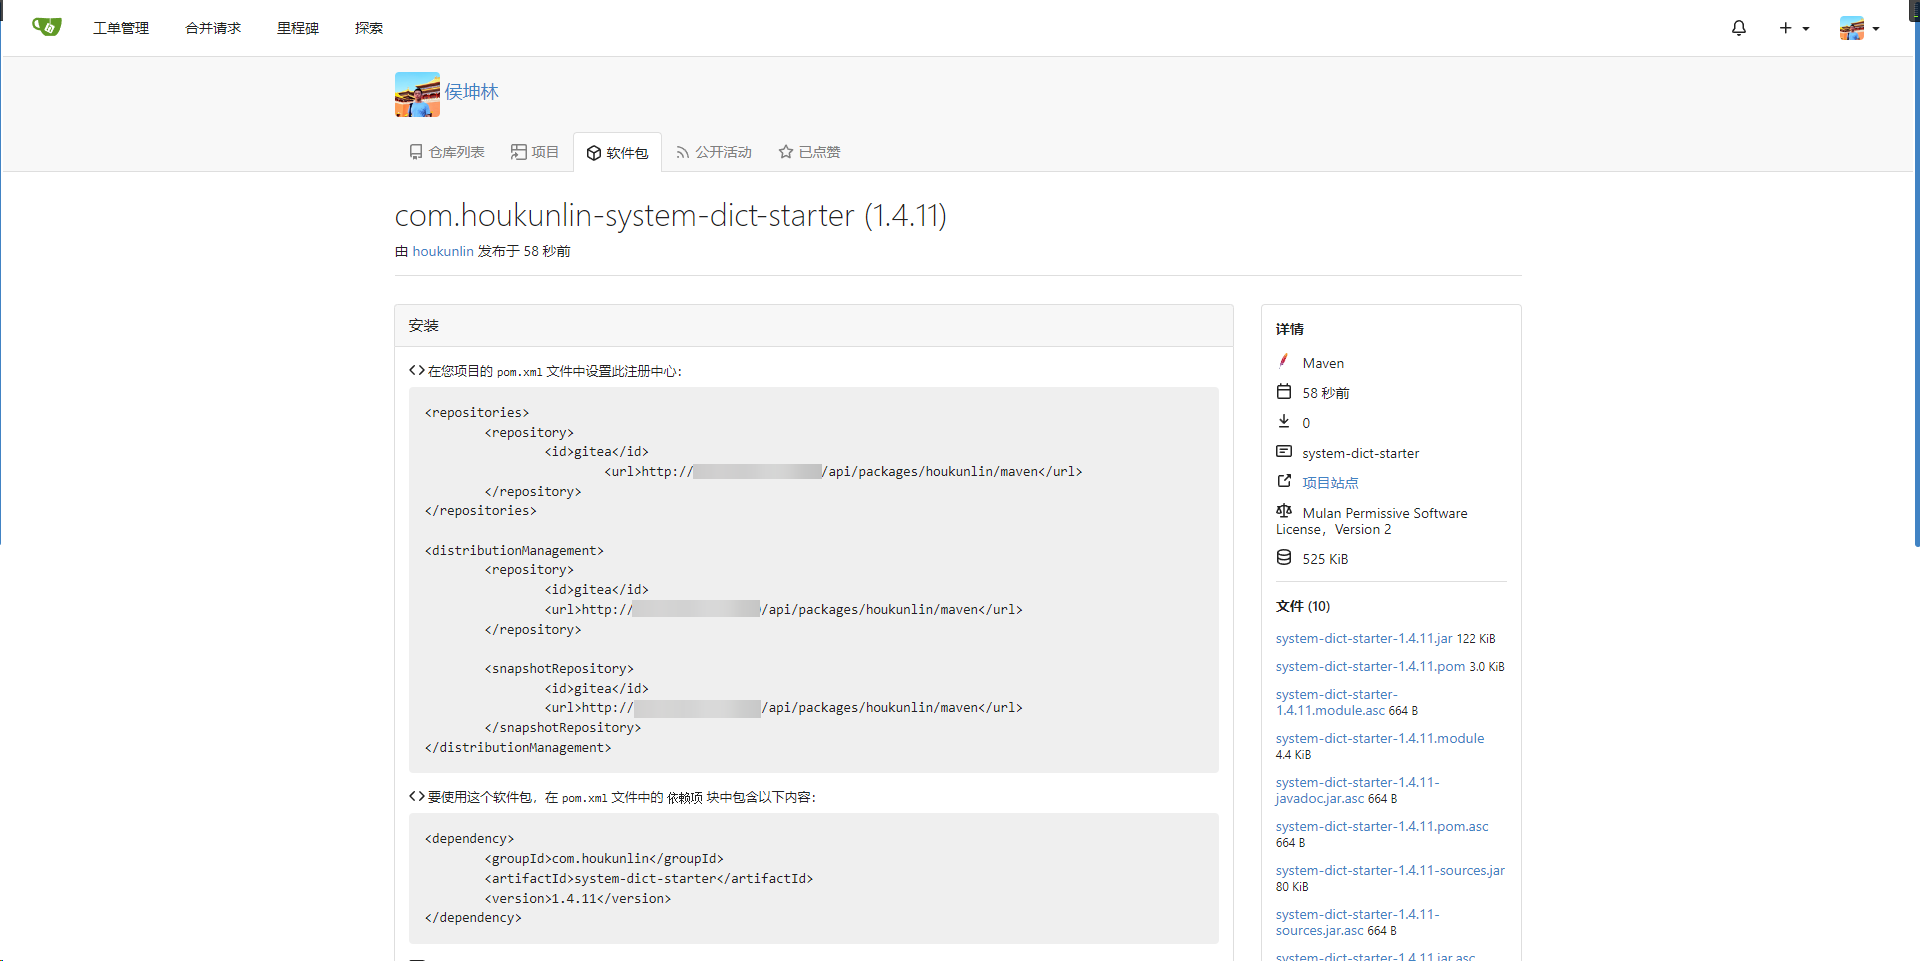Expand the plus create-new dropdown
Screen dimensions: 1920x961
[1794, 28]
